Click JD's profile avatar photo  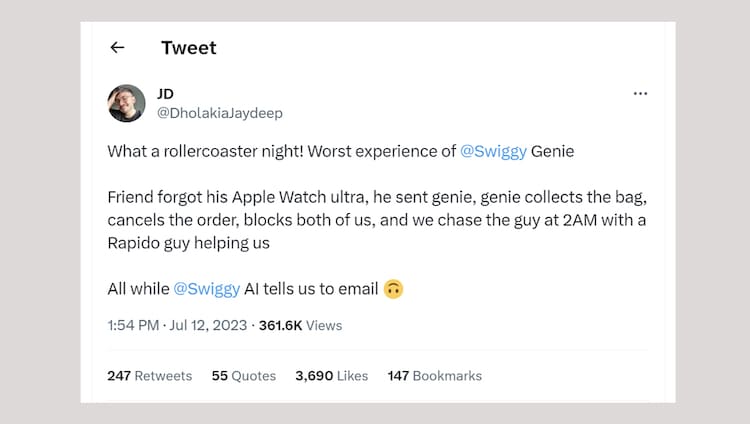pyautogui.click(x=127, y=103)
